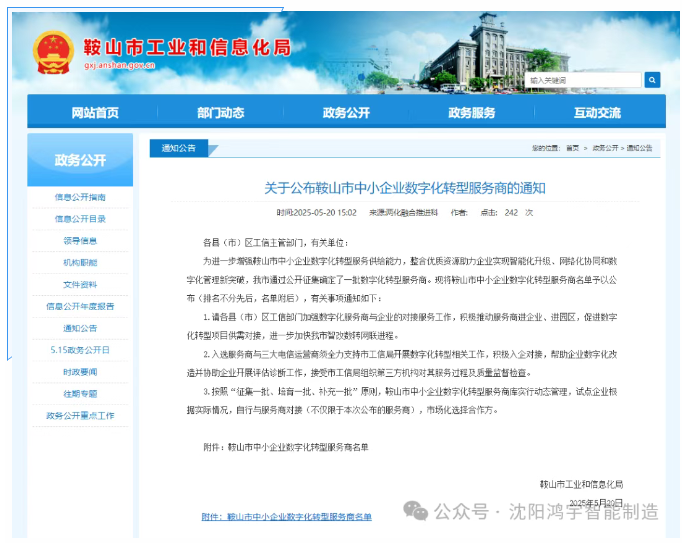
Task: Open the 网站首页 navigation tab
Action: pyautogui.click(x=95, y=113)
